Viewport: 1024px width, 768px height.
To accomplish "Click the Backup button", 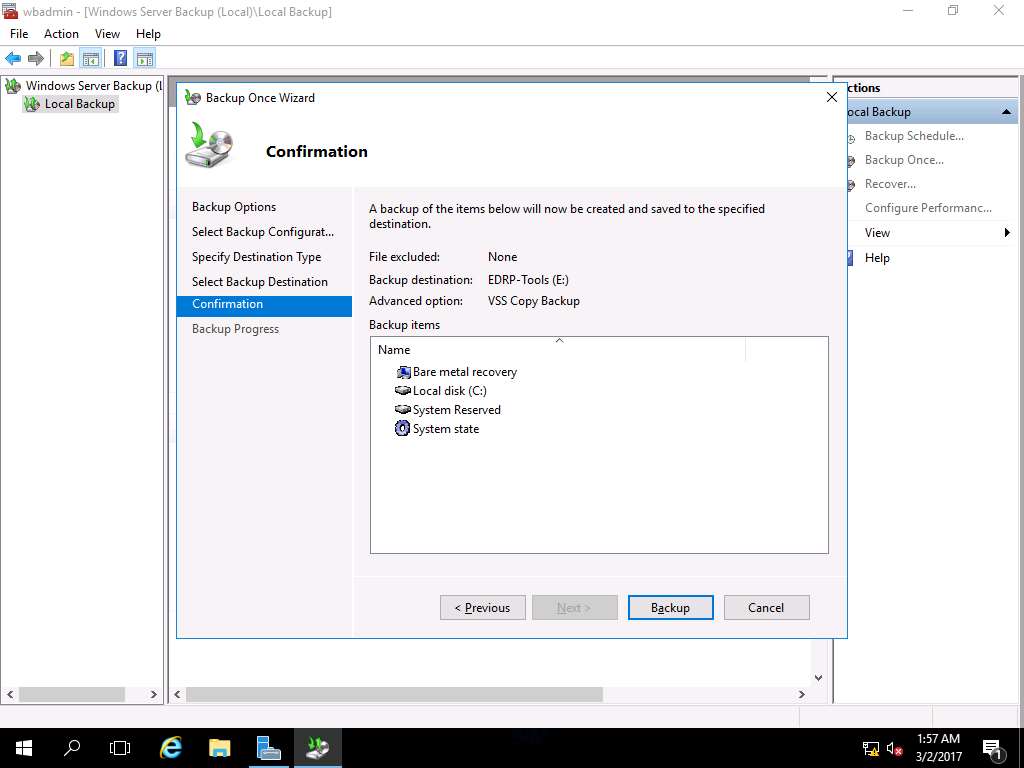I will point(671,607).
